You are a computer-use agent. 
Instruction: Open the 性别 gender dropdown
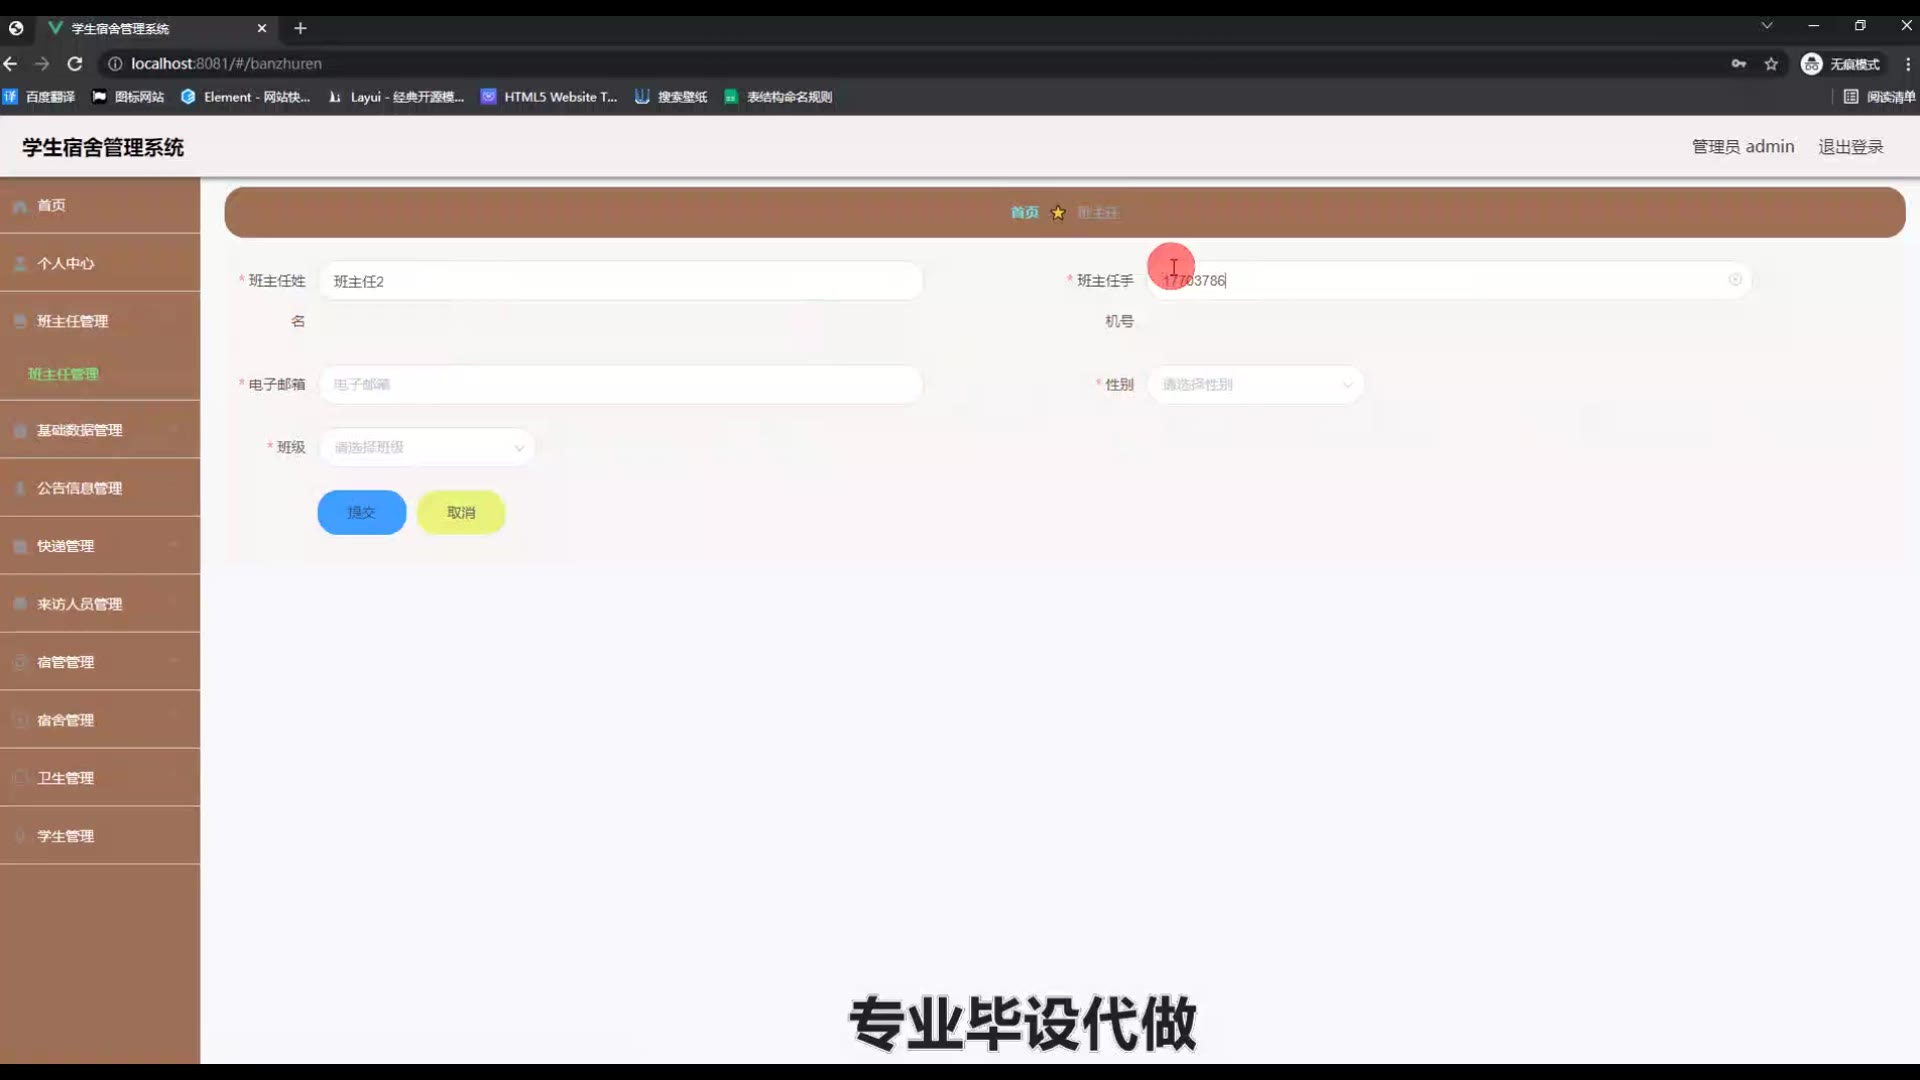tap(1255, 385)
